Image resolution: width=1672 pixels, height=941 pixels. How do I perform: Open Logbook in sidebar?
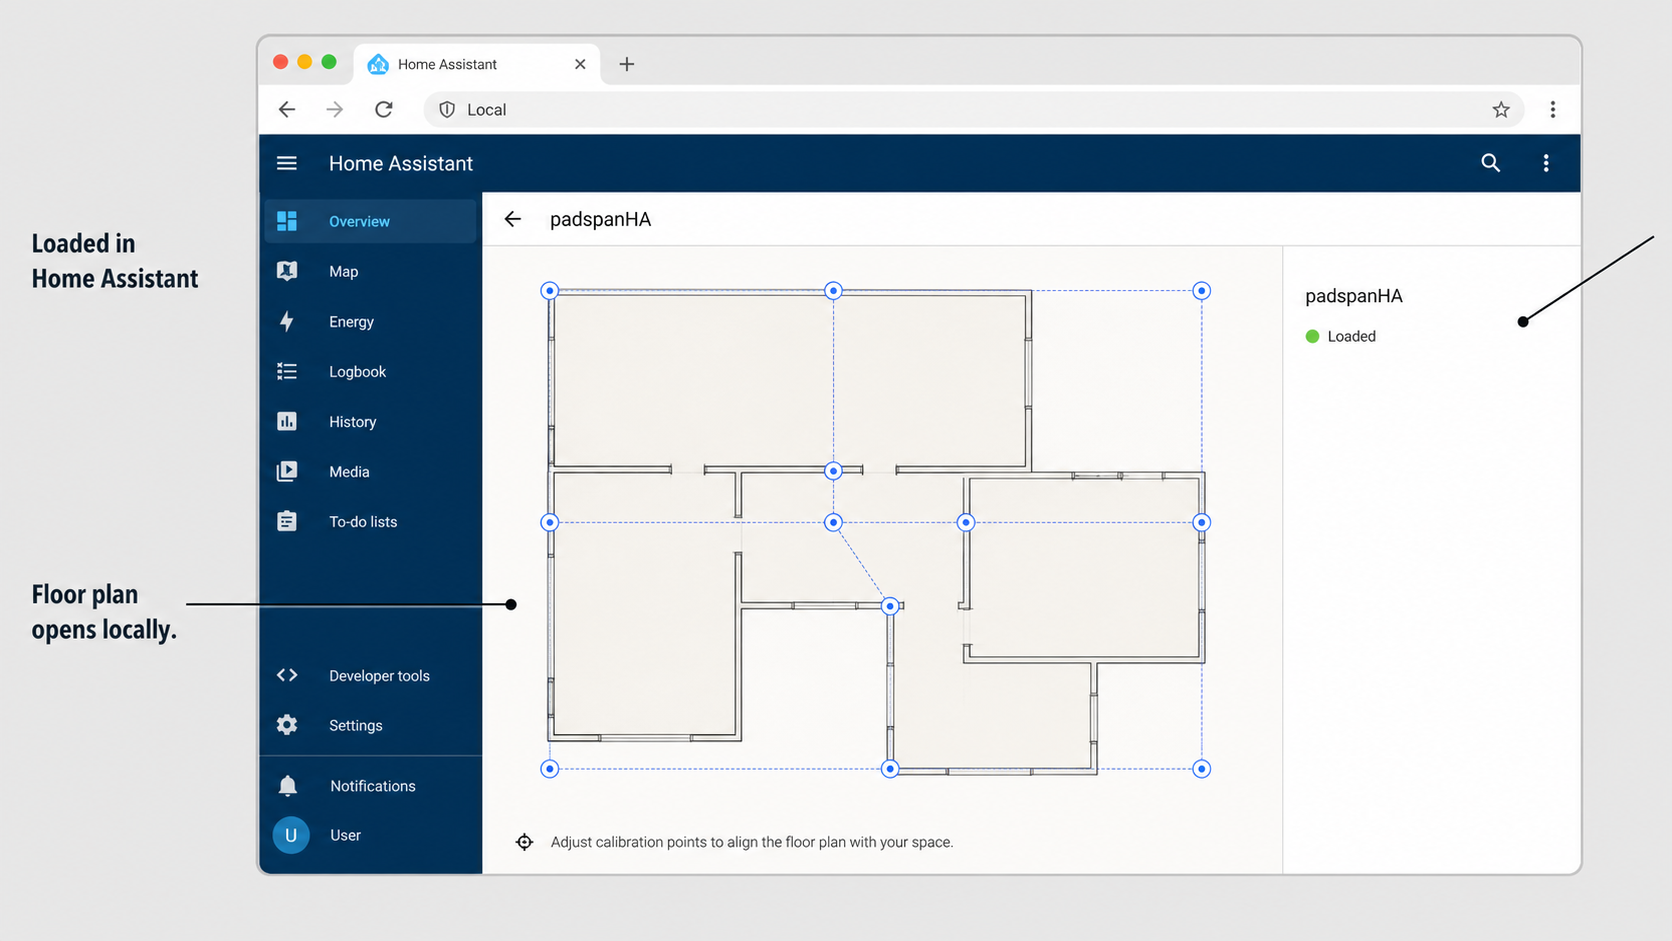371,371
